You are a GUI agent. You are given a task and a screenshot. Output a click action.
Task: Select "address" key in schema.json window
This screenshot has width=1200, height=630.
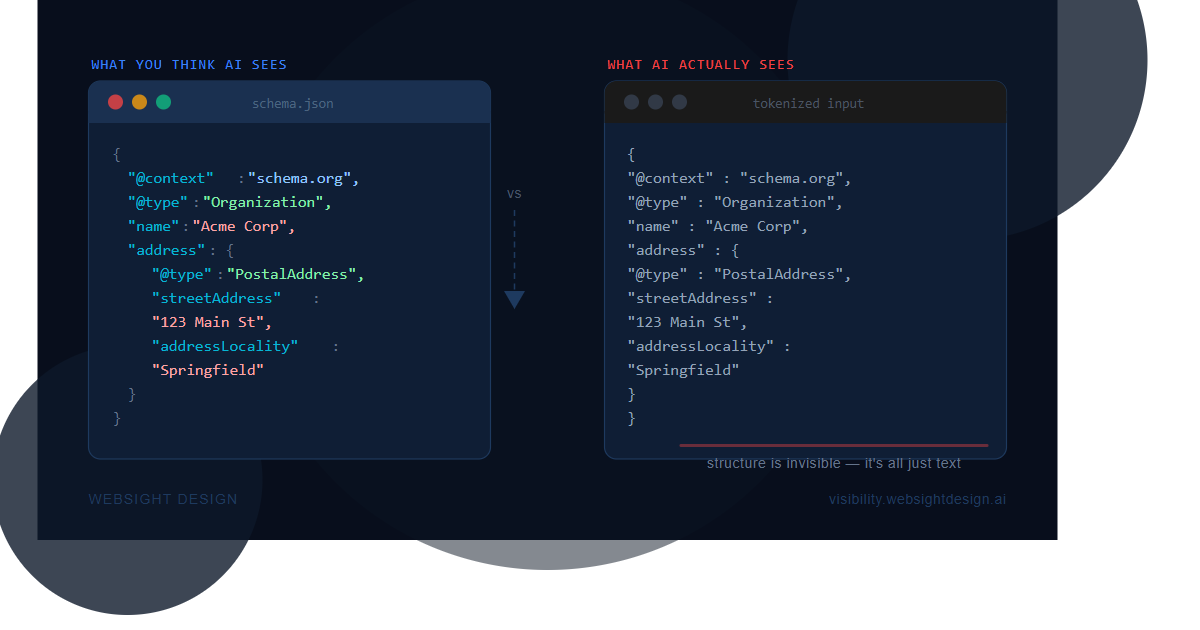point(167,250)
